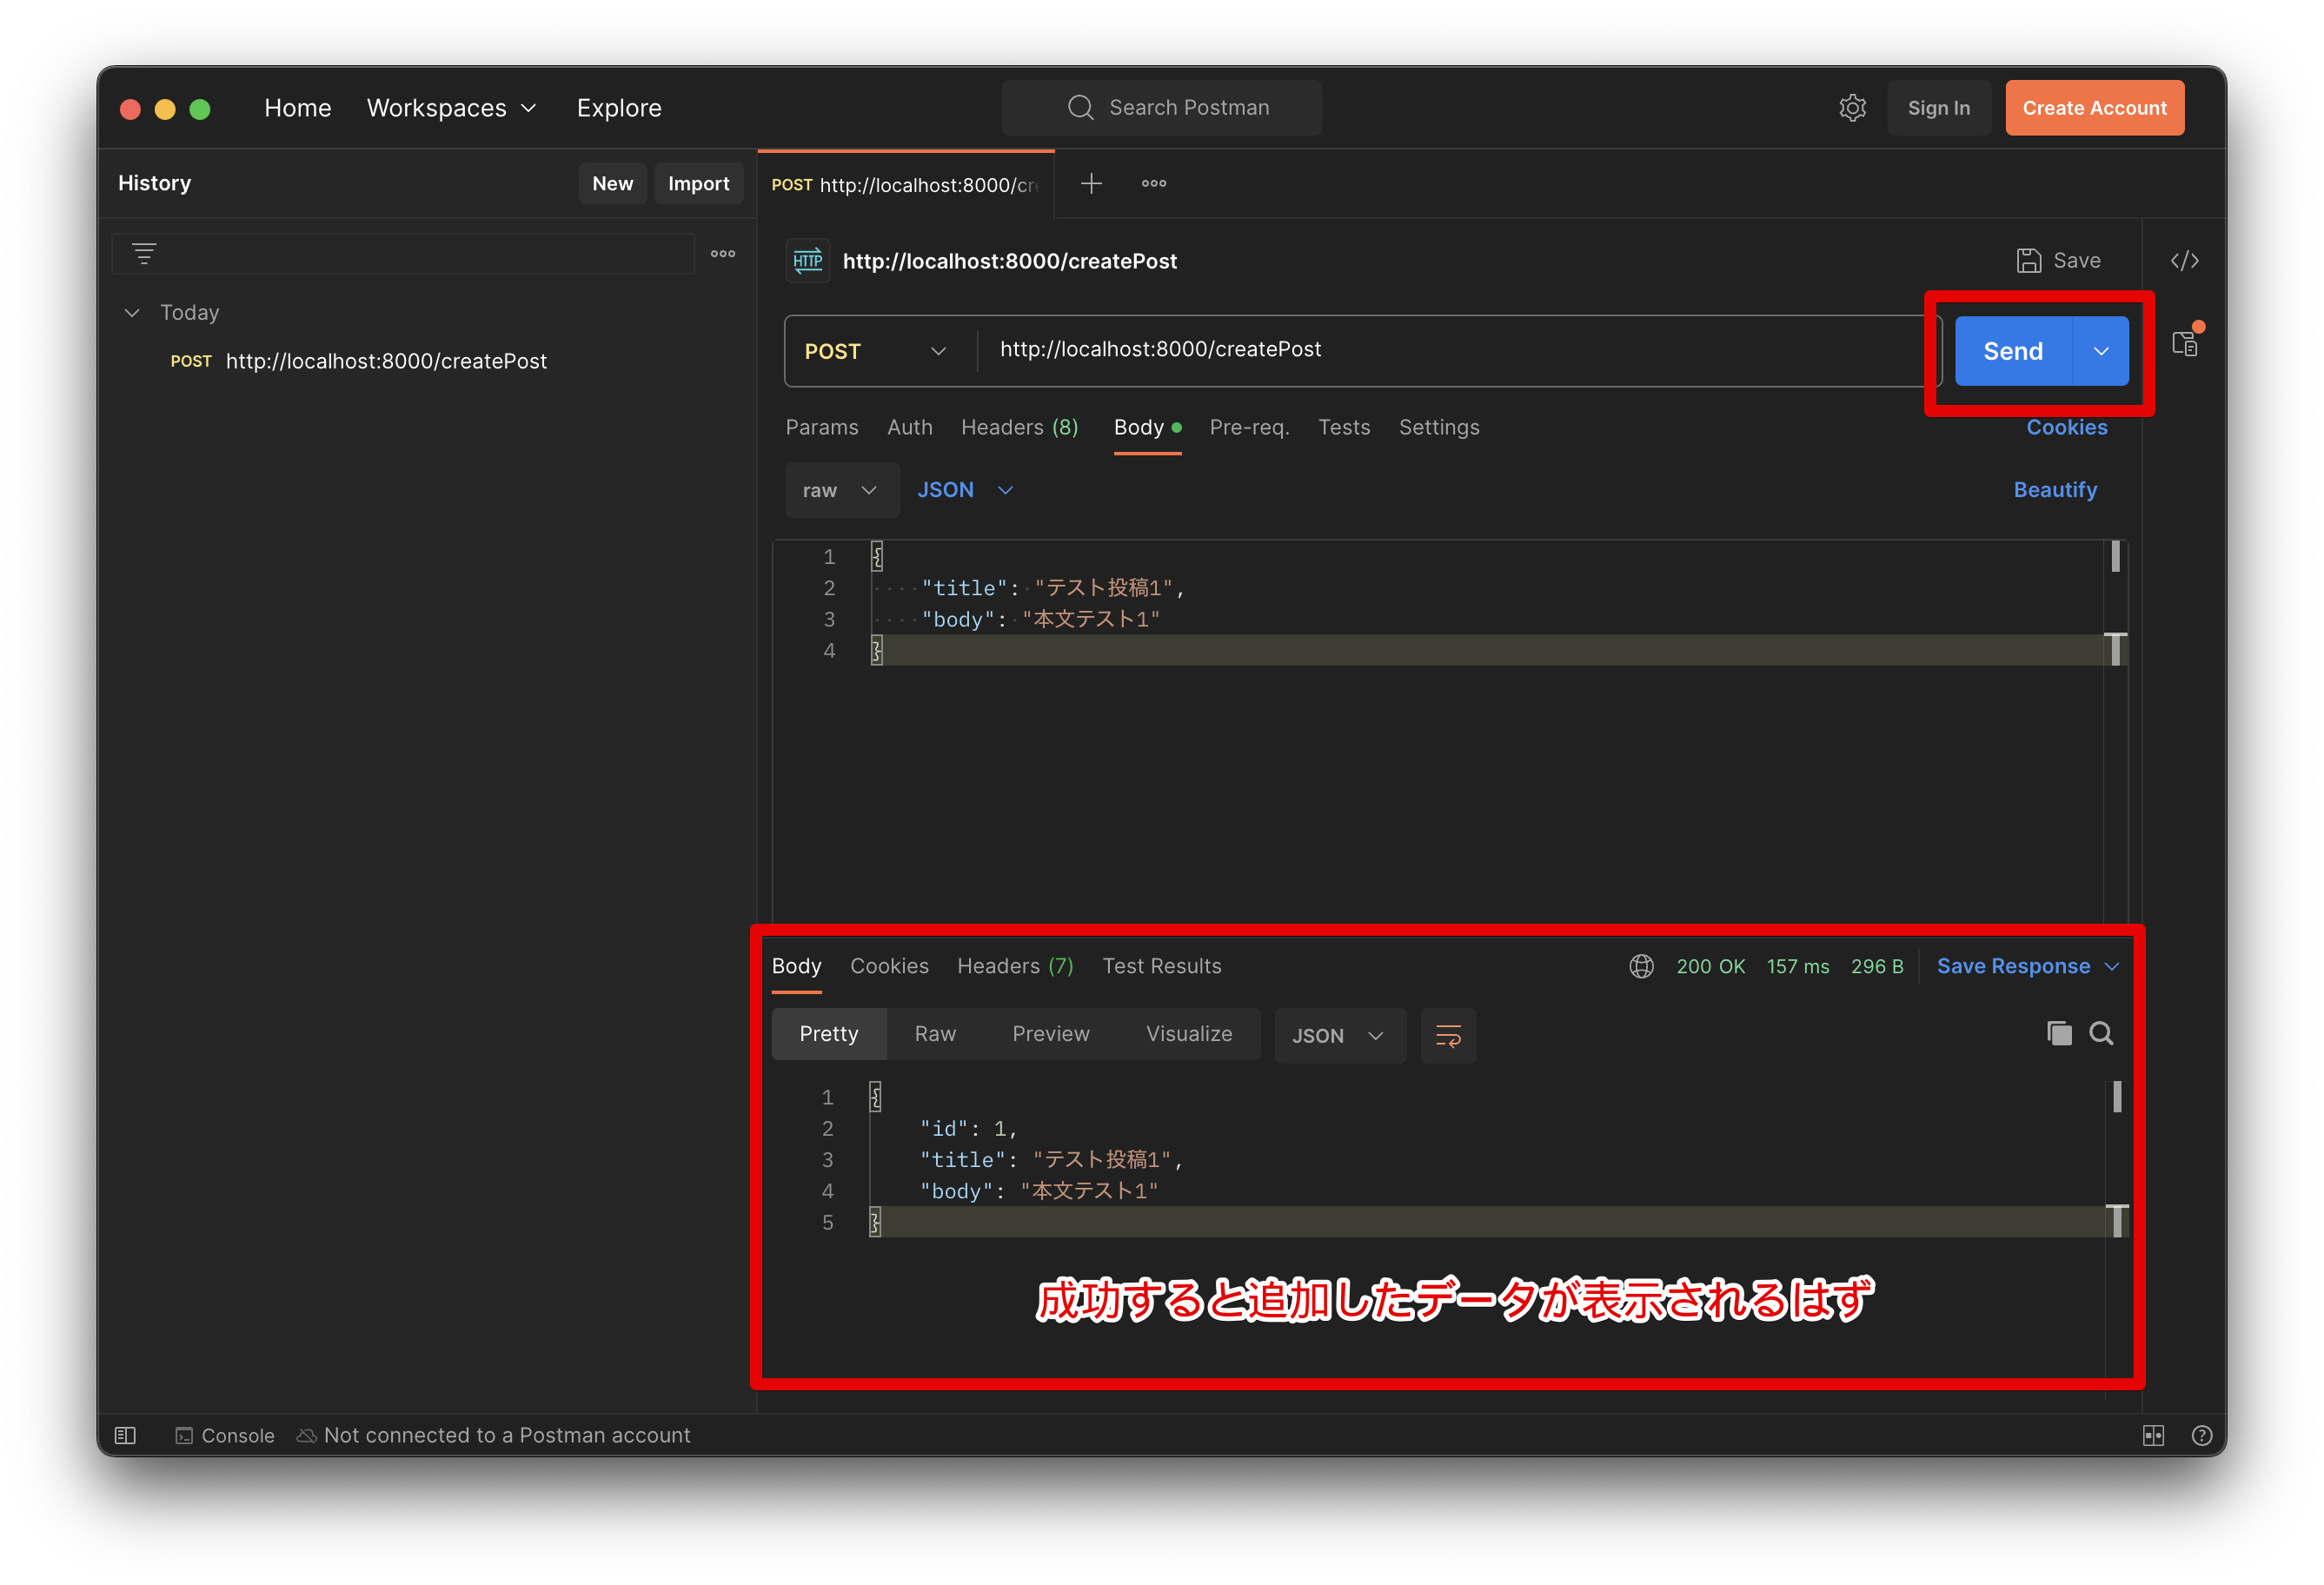
Task: Open the Cookies link under Send
Action: pos(2066,427)
